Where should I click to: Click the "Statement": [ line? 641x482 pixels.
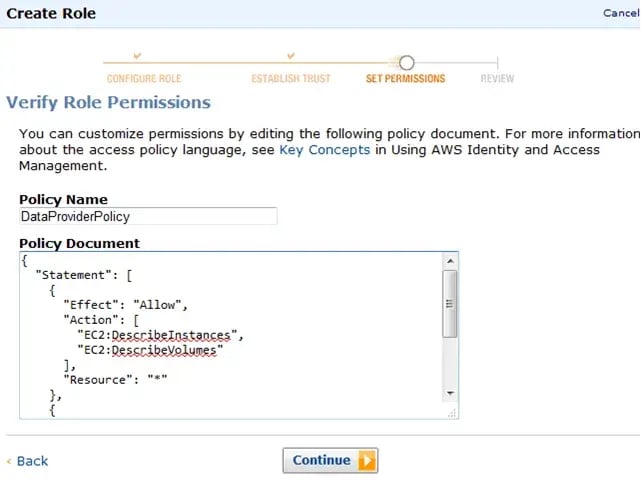[x=84, y=275]
